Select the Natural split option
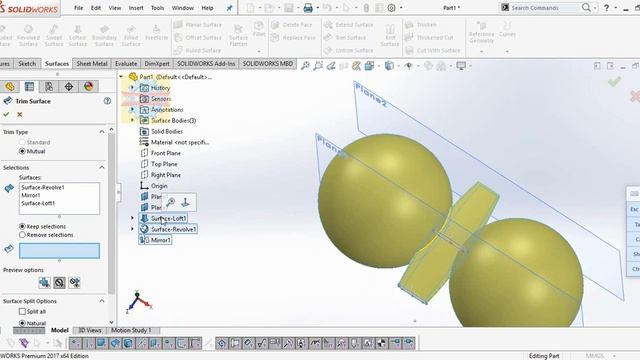The image size is (640, 360). 22,323
